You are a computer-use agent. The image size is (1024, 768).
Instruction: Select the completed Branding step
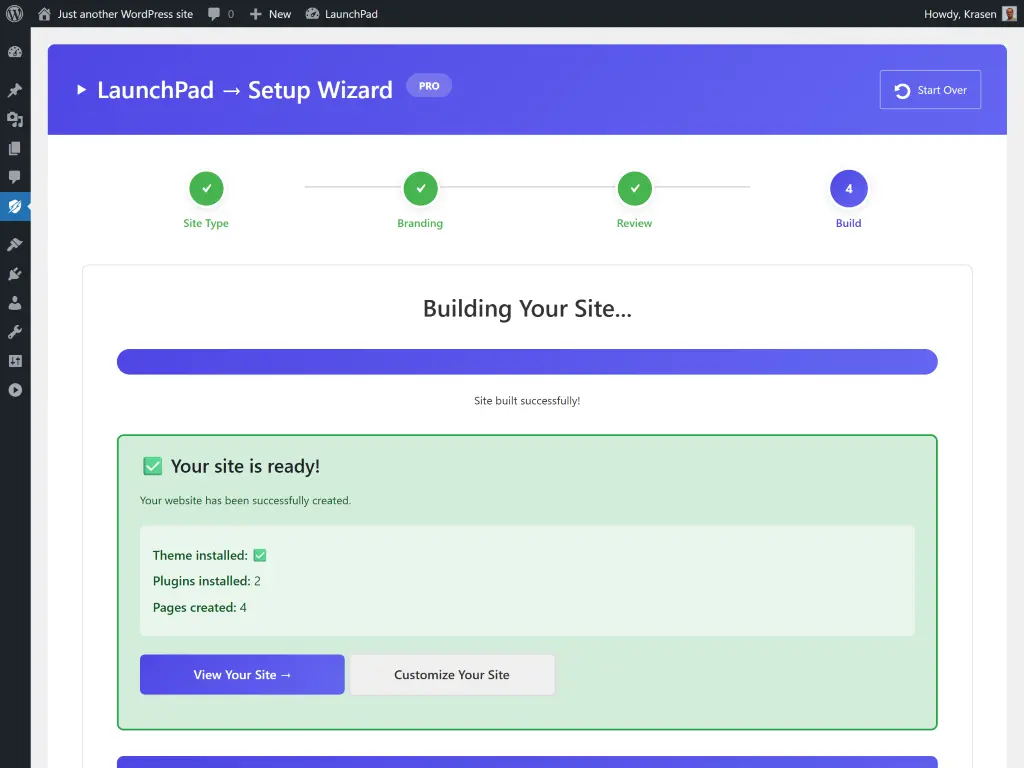coord(420,188)
